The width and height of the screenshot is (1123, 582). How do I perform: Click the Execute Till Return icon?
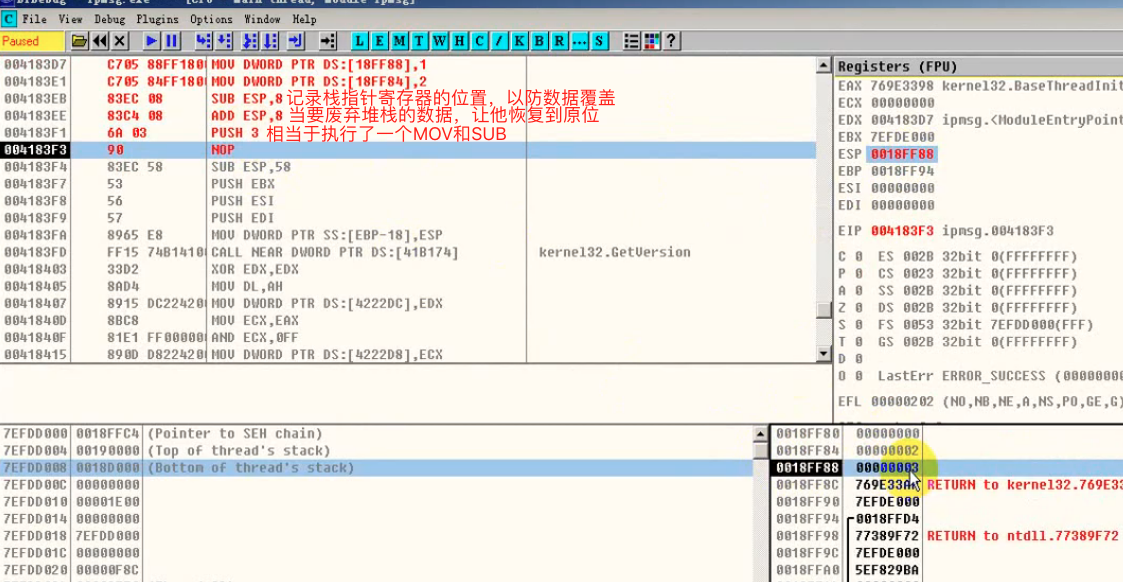tap(296, 41)
